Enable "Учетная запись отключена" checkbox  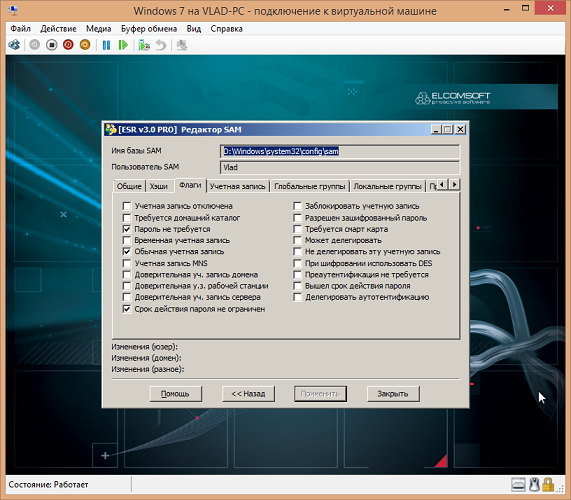pos(126,206)
